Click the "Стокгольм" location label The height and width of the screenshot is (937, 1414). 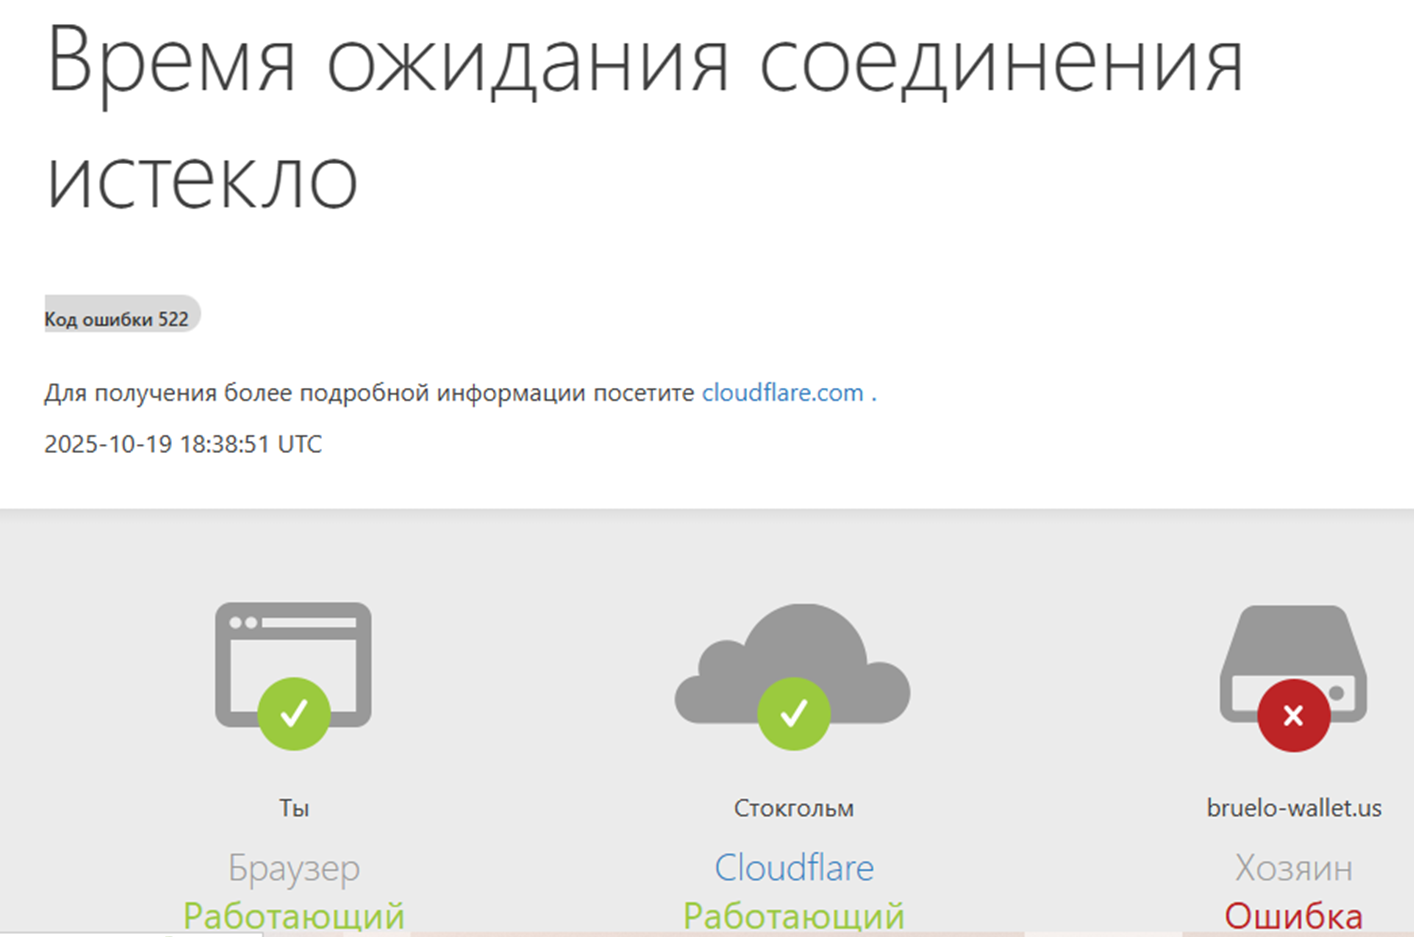point(794,808)
